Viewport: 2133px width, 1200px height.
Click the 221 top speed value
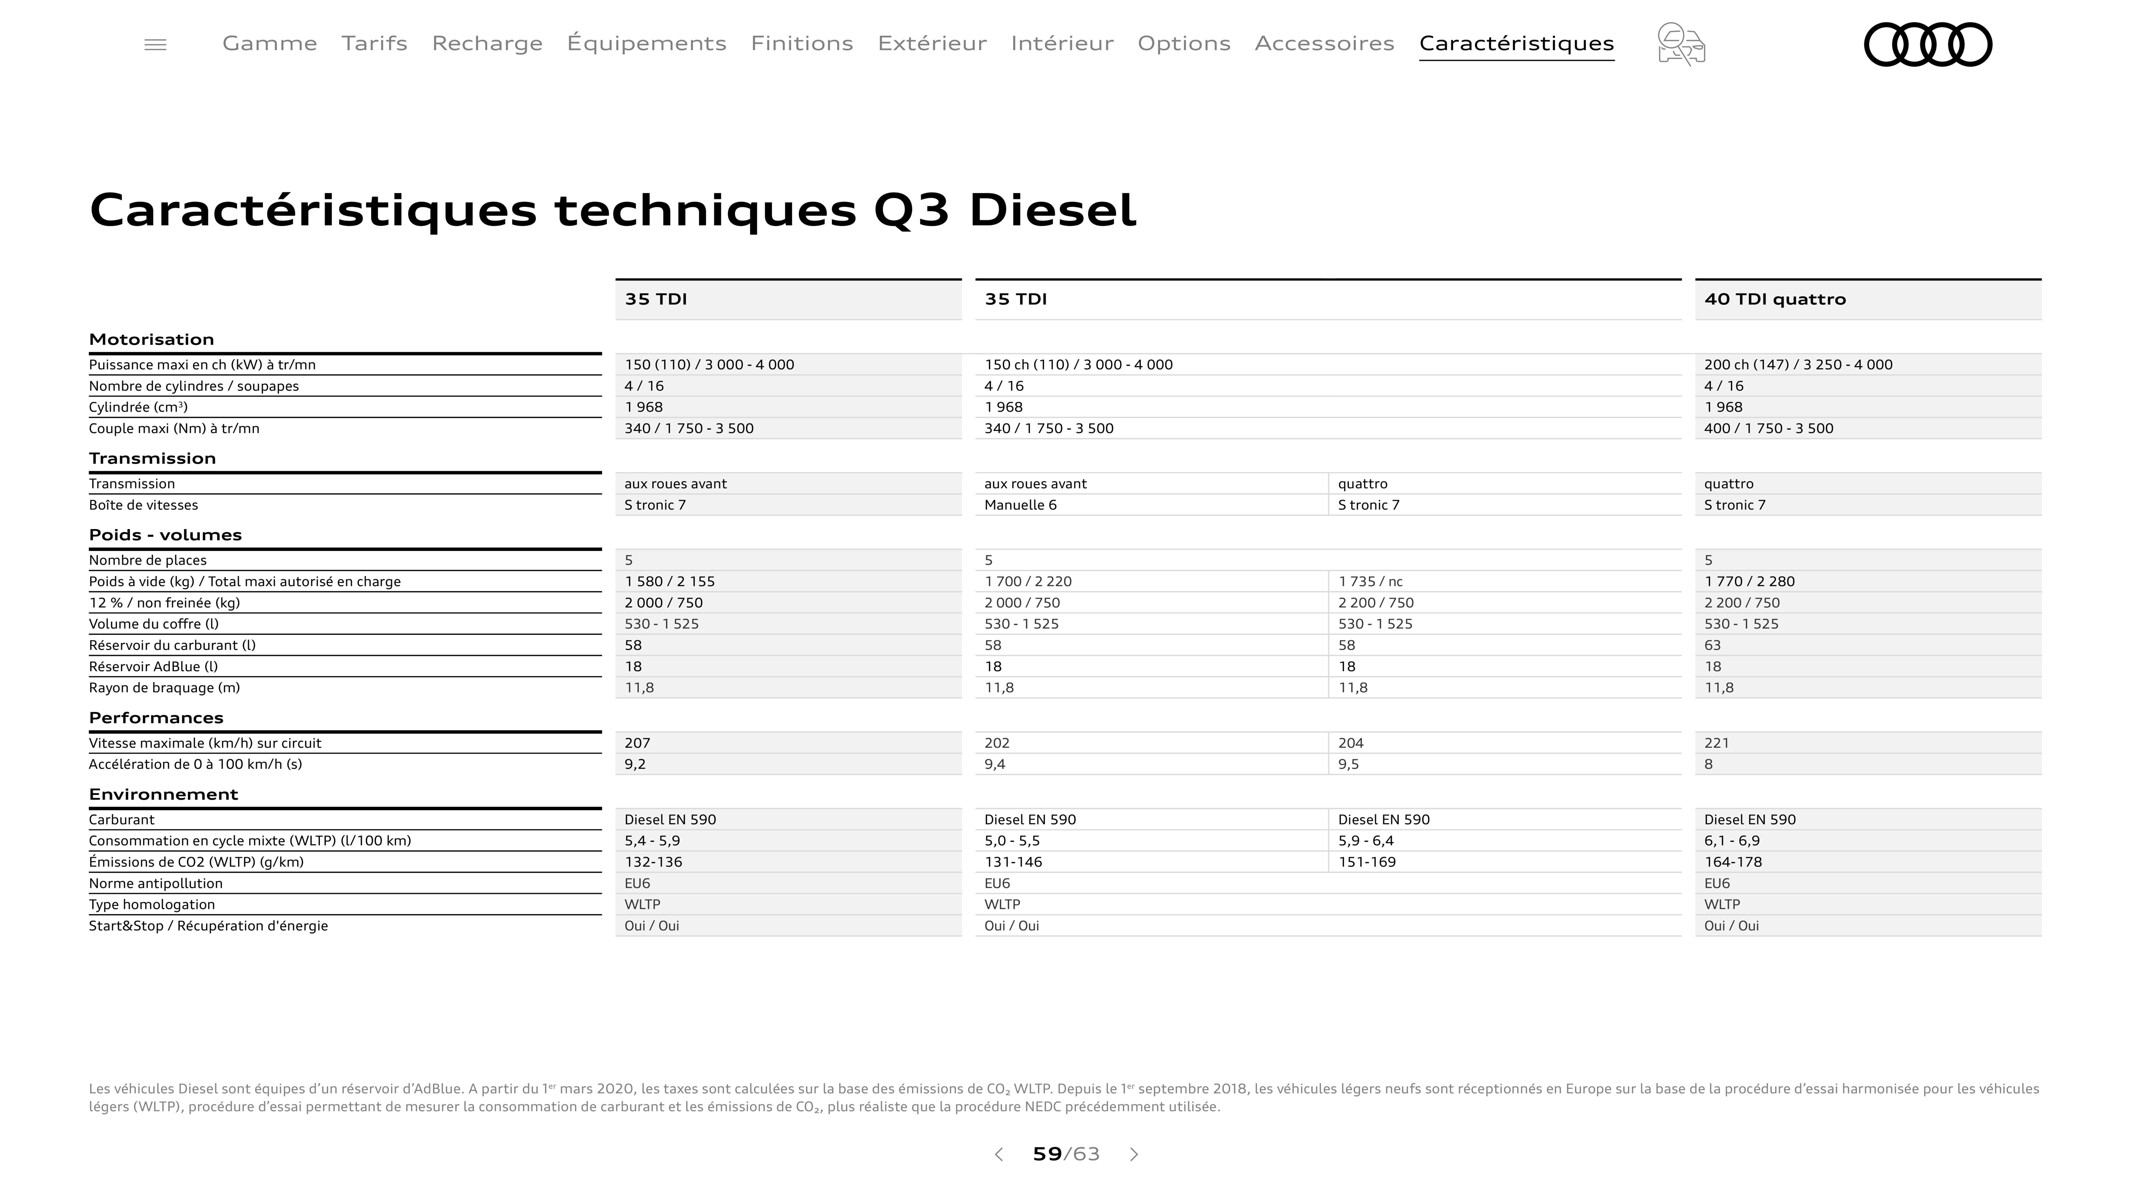(1716, 743)
